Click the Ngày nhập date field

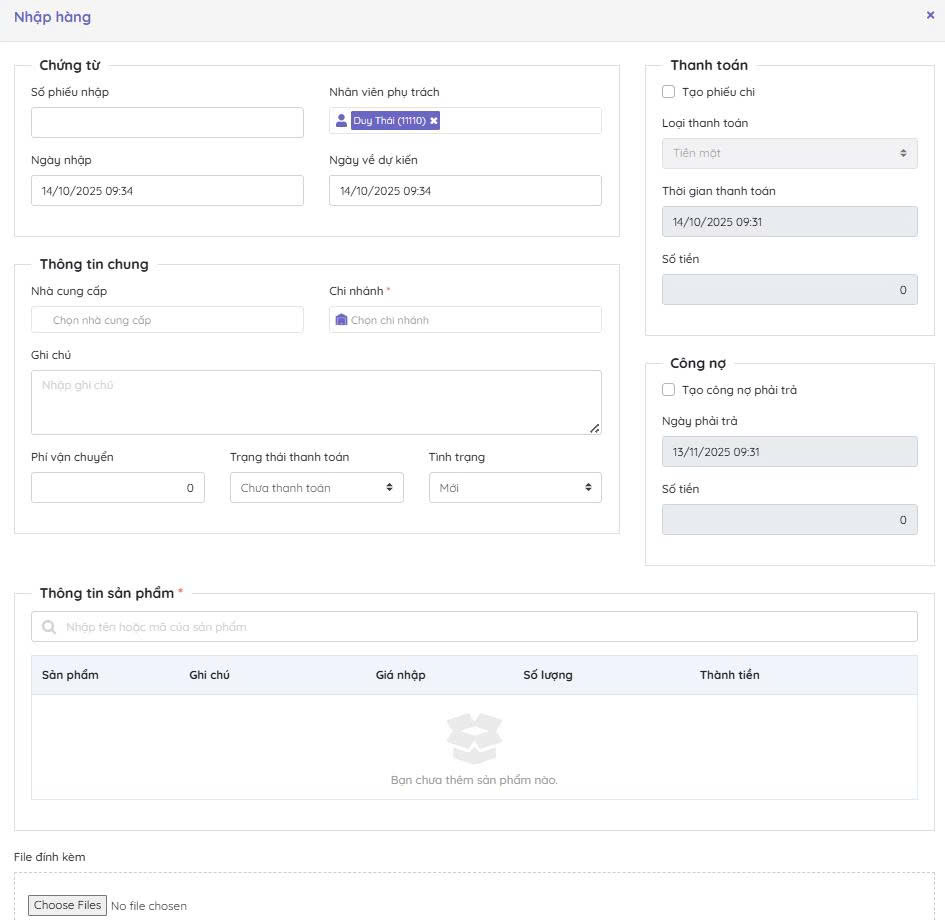[x=167, y=191]
